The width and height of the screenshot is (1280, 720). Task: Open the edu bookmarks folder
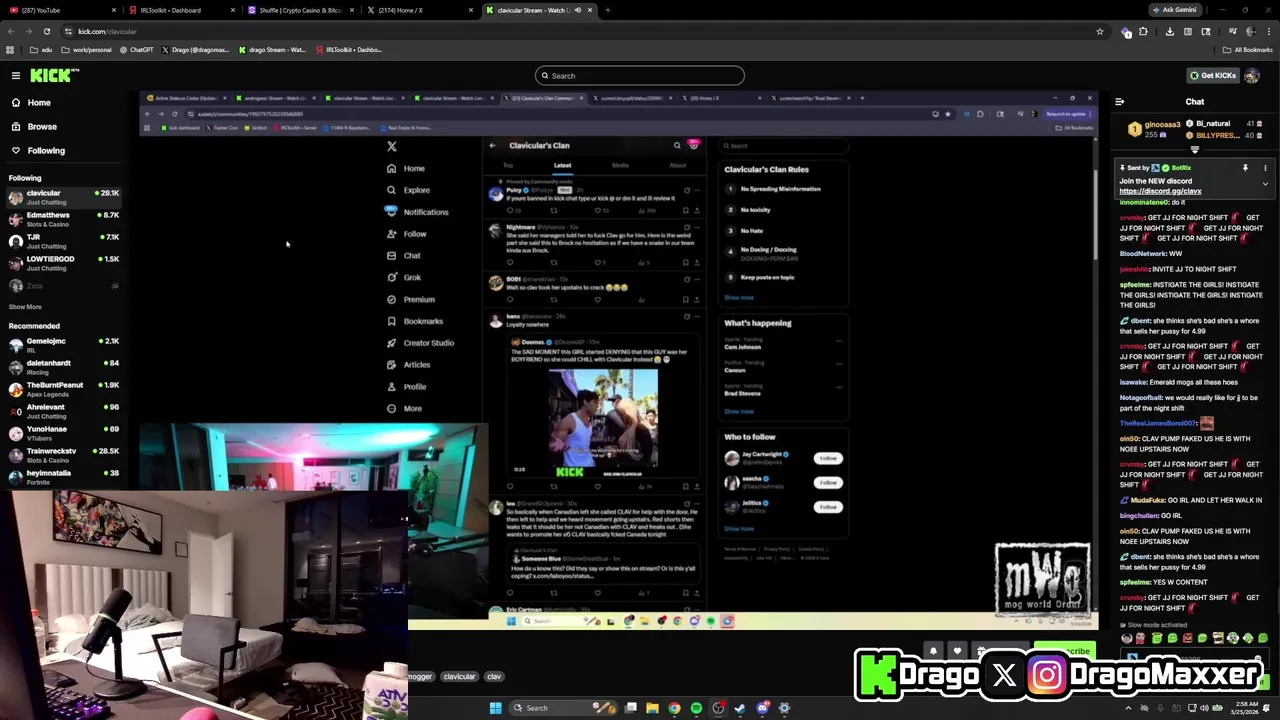(41, 50)
